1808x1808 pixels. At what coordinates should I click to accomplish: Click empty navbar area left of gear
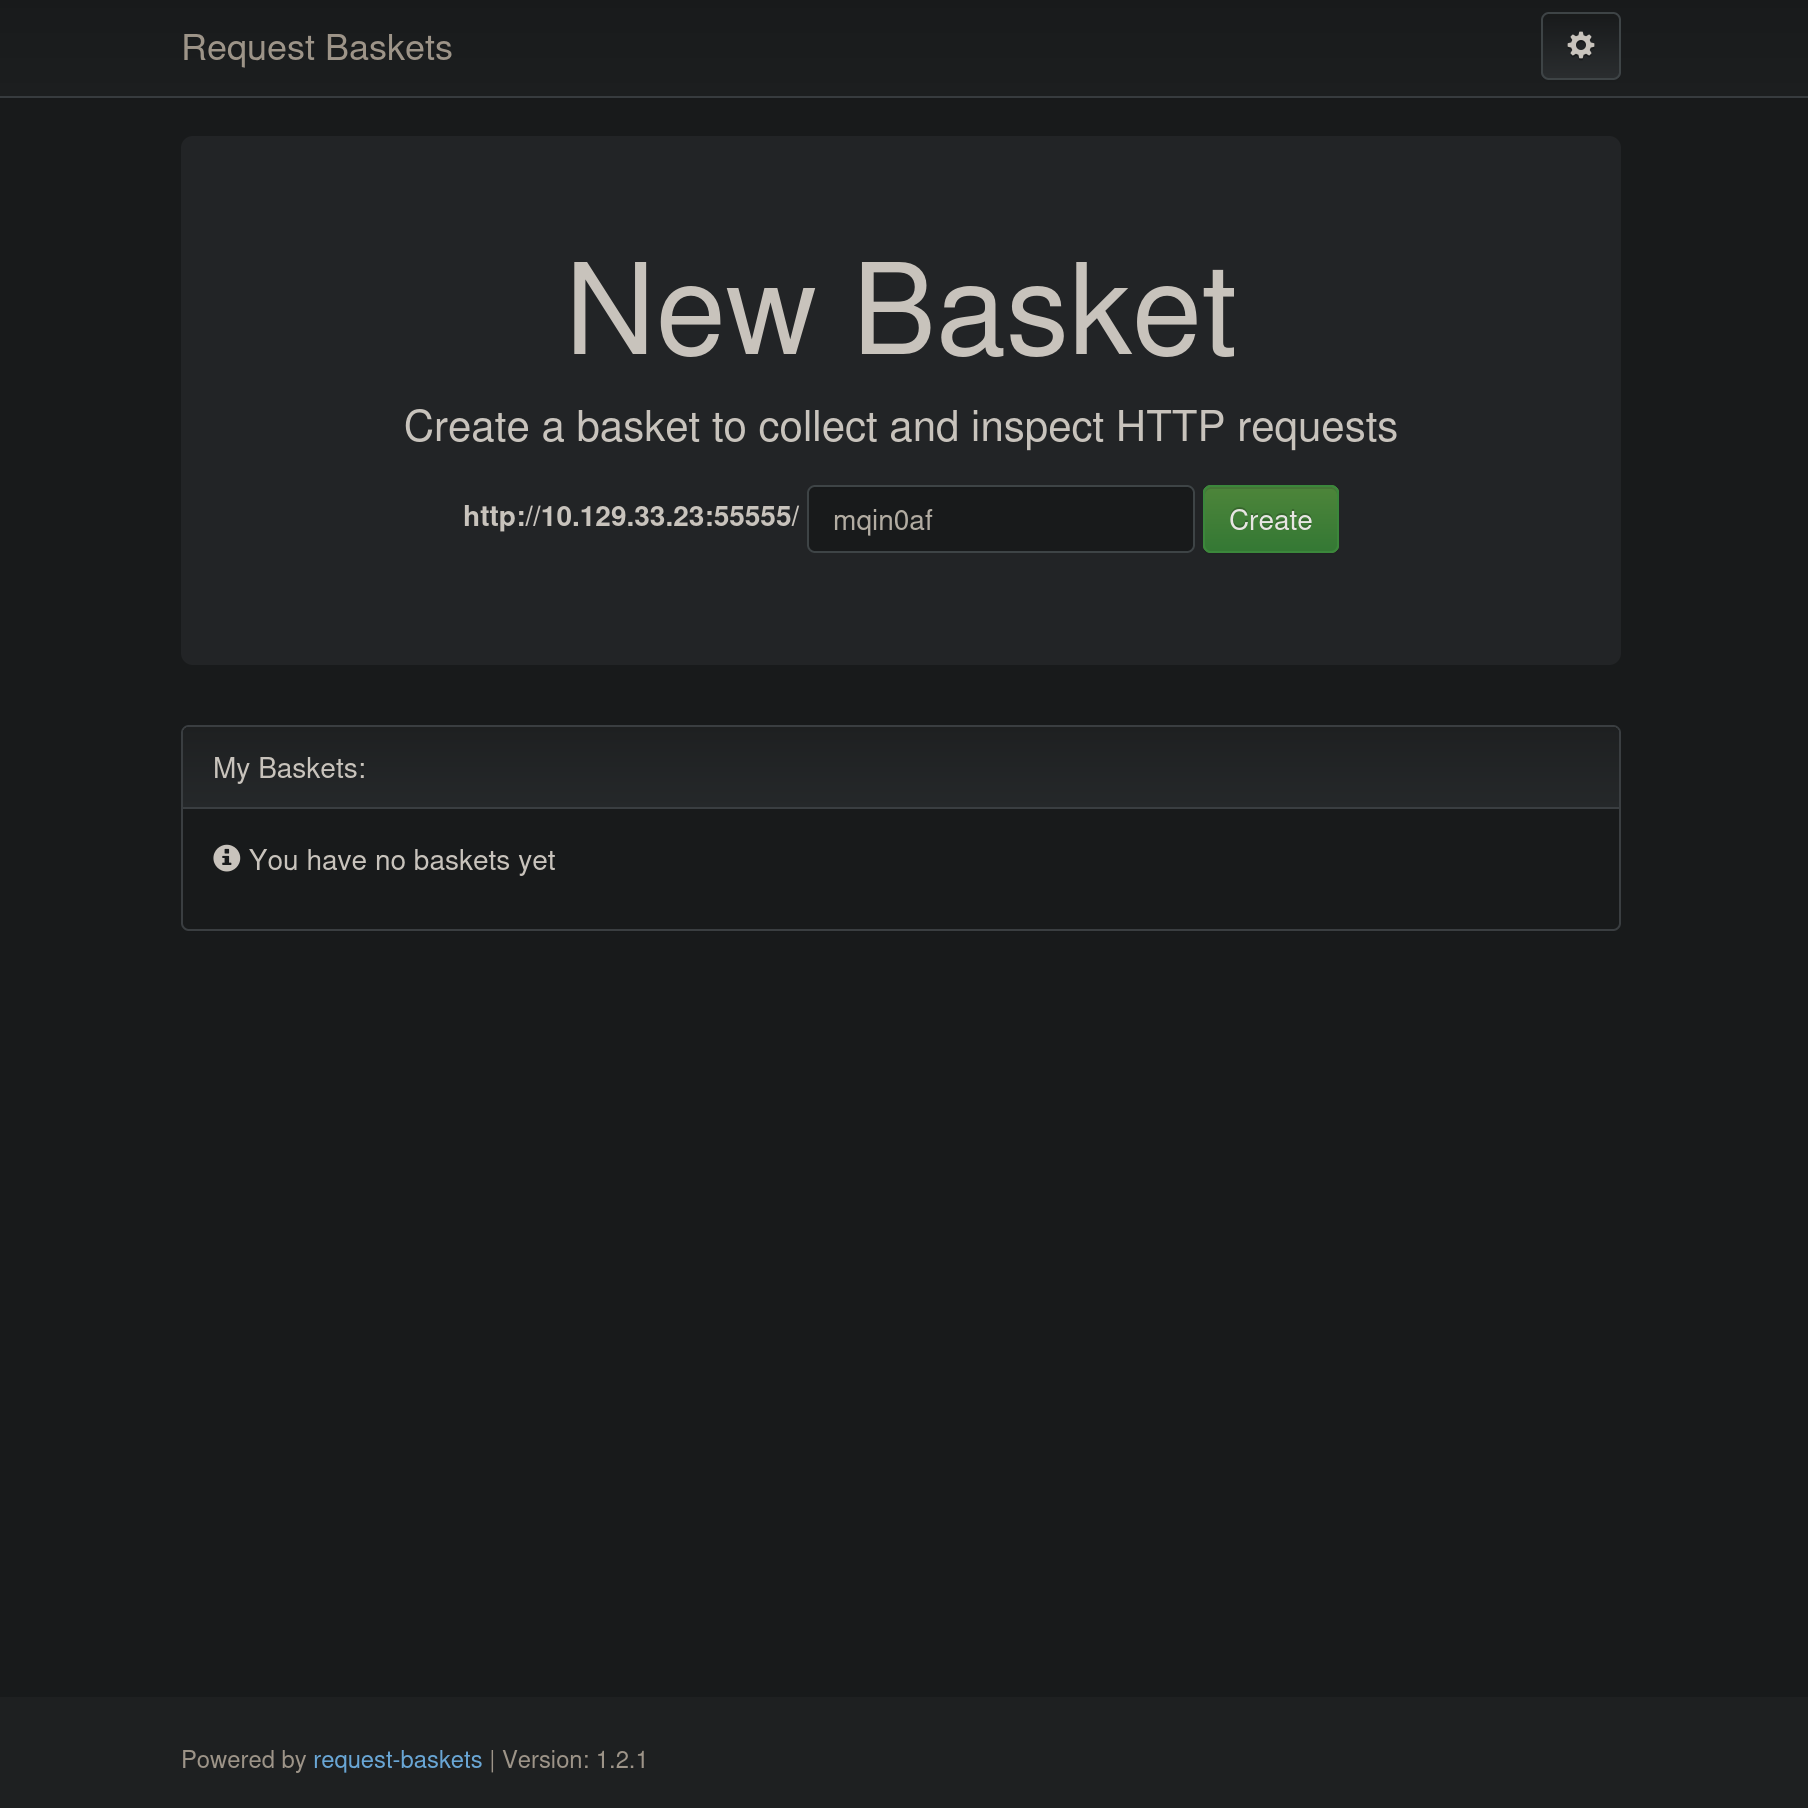point(1000,48)
